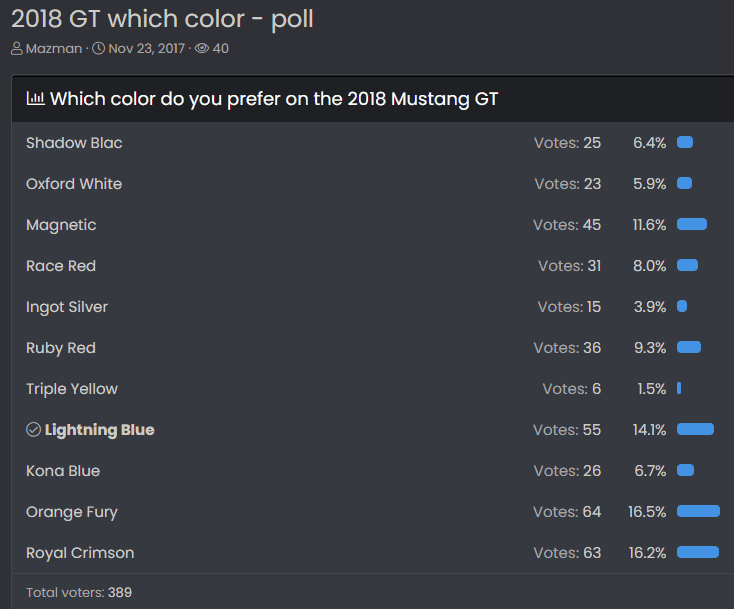The image size is (734, 609).
Task: Click the Votes: 64 count for Orange Fury
Action: pyautogui.click(x=567, y=512)
